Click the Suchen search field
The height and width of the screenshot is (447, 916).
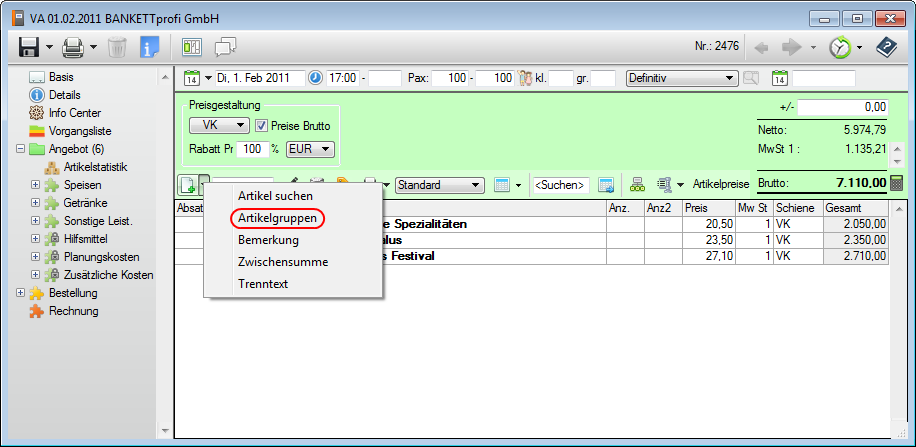tap(560, 185)
